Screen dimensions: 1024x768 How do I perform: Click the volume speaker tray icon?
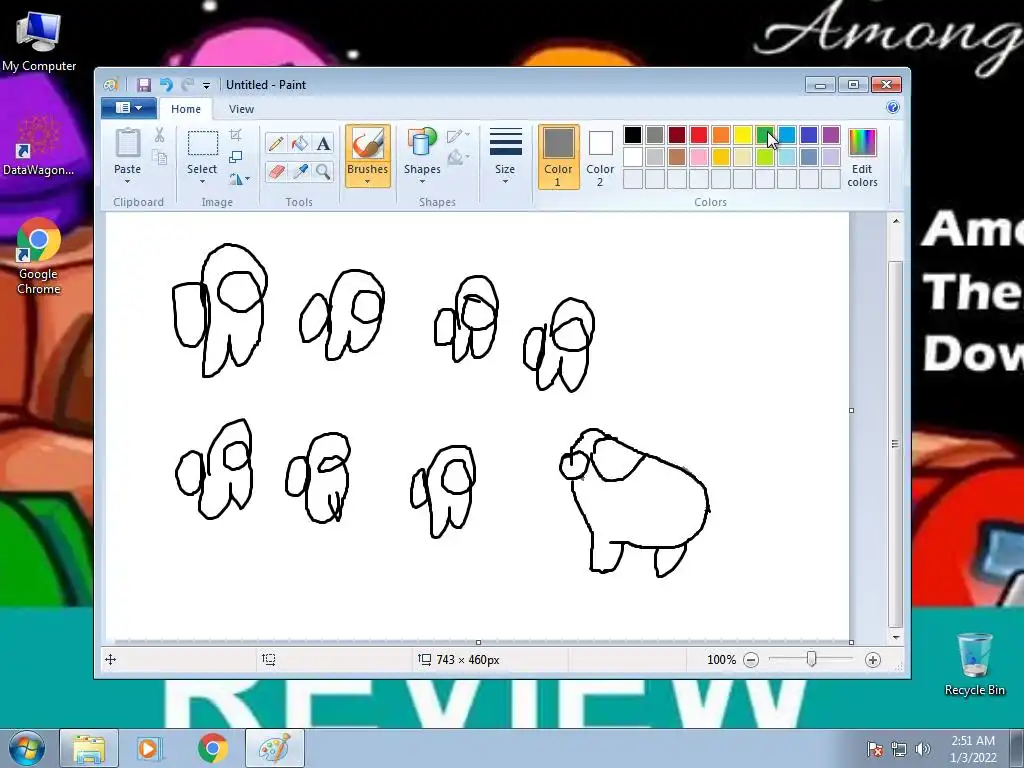(923, 749)
